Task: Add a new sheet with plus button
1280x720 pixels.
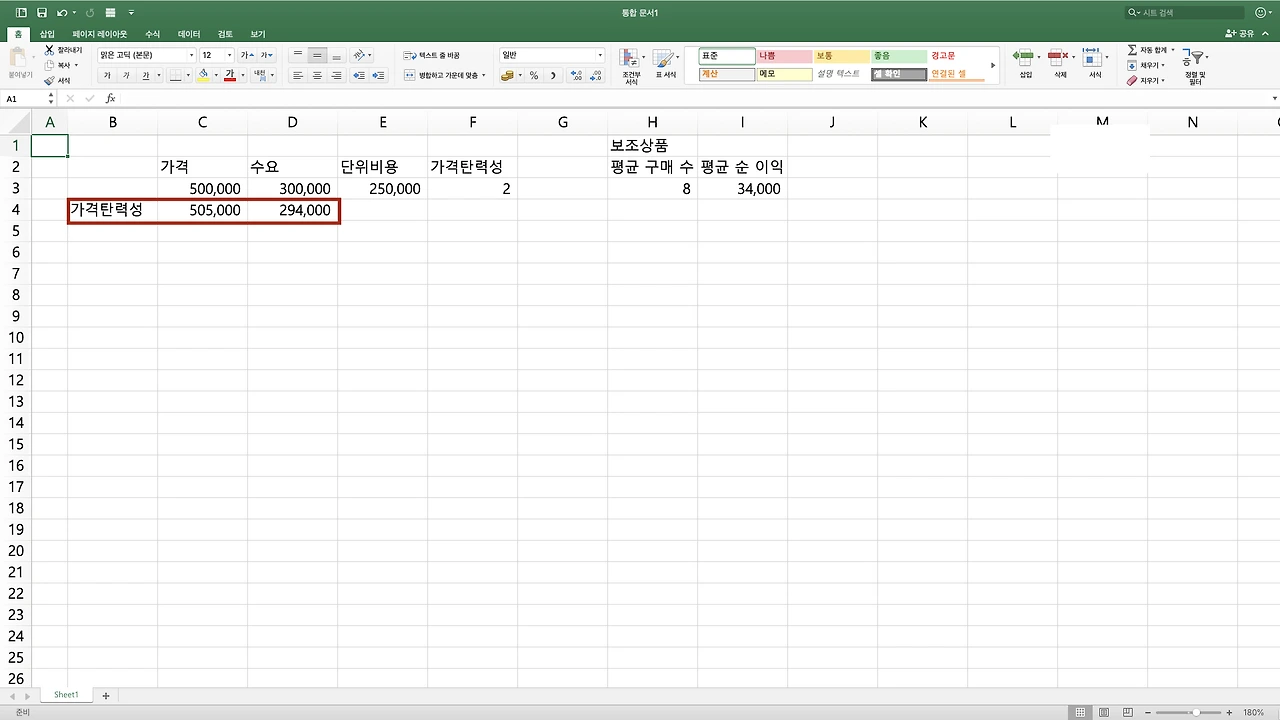Action: (x=105, y=695)
